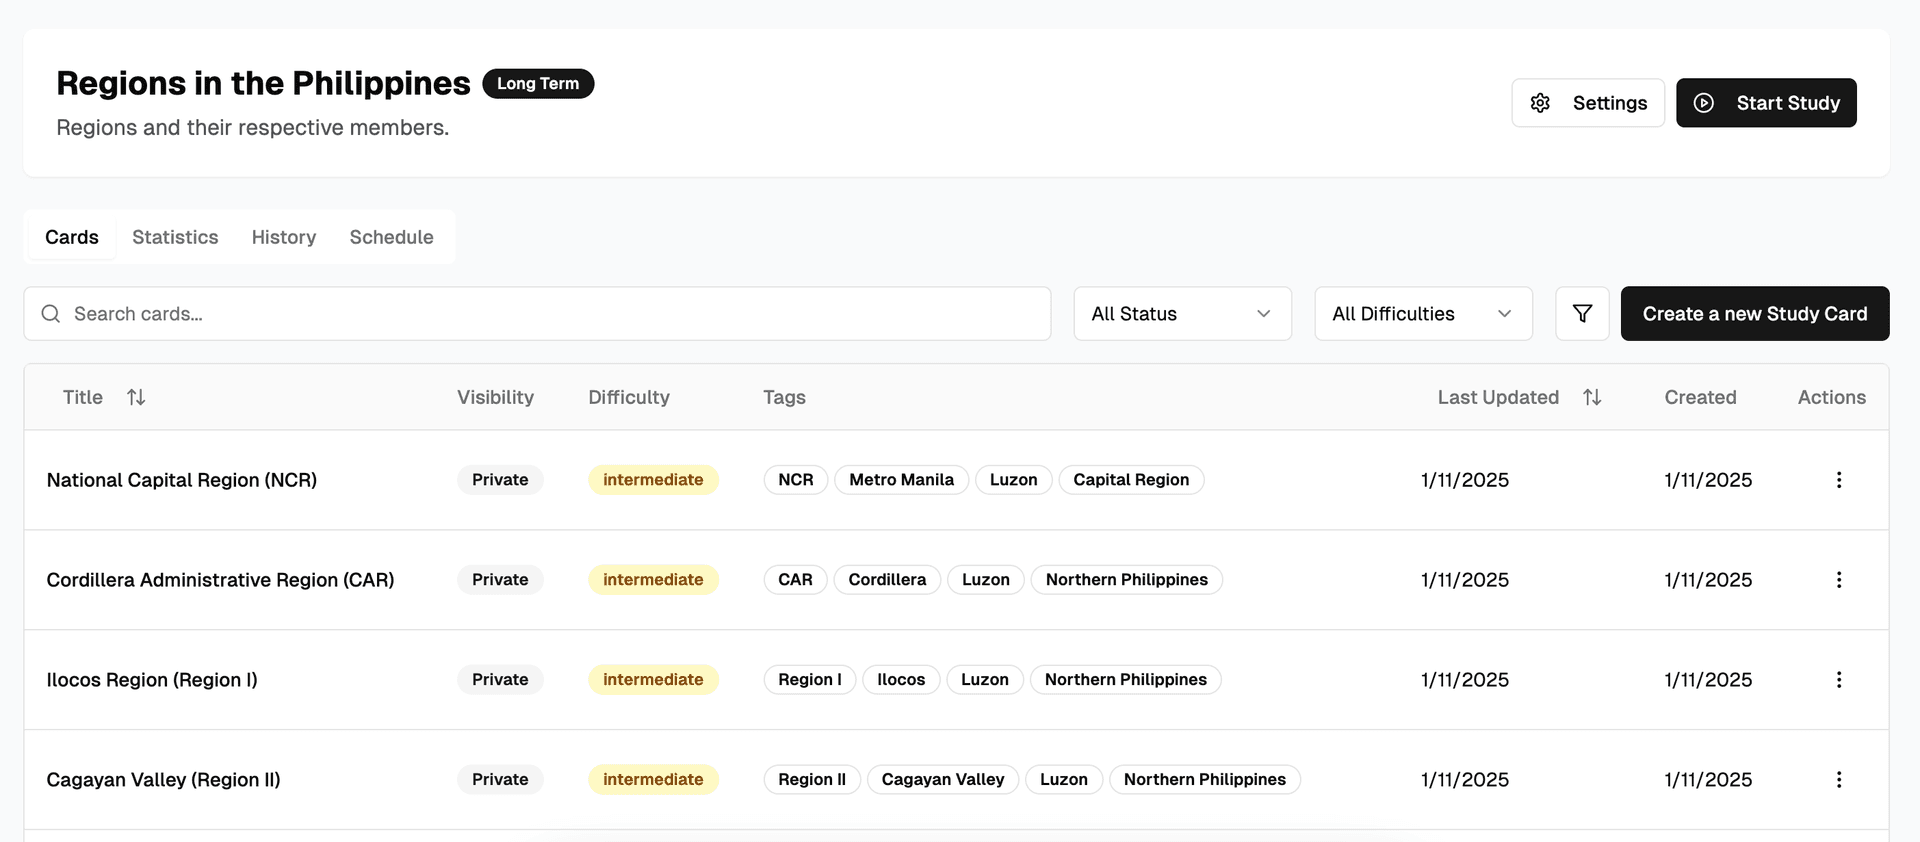Open actions menu for Cagayan Valley row
This screenshot has height=842, width=1920.
pyautogui.click(x=1838, y=780)
